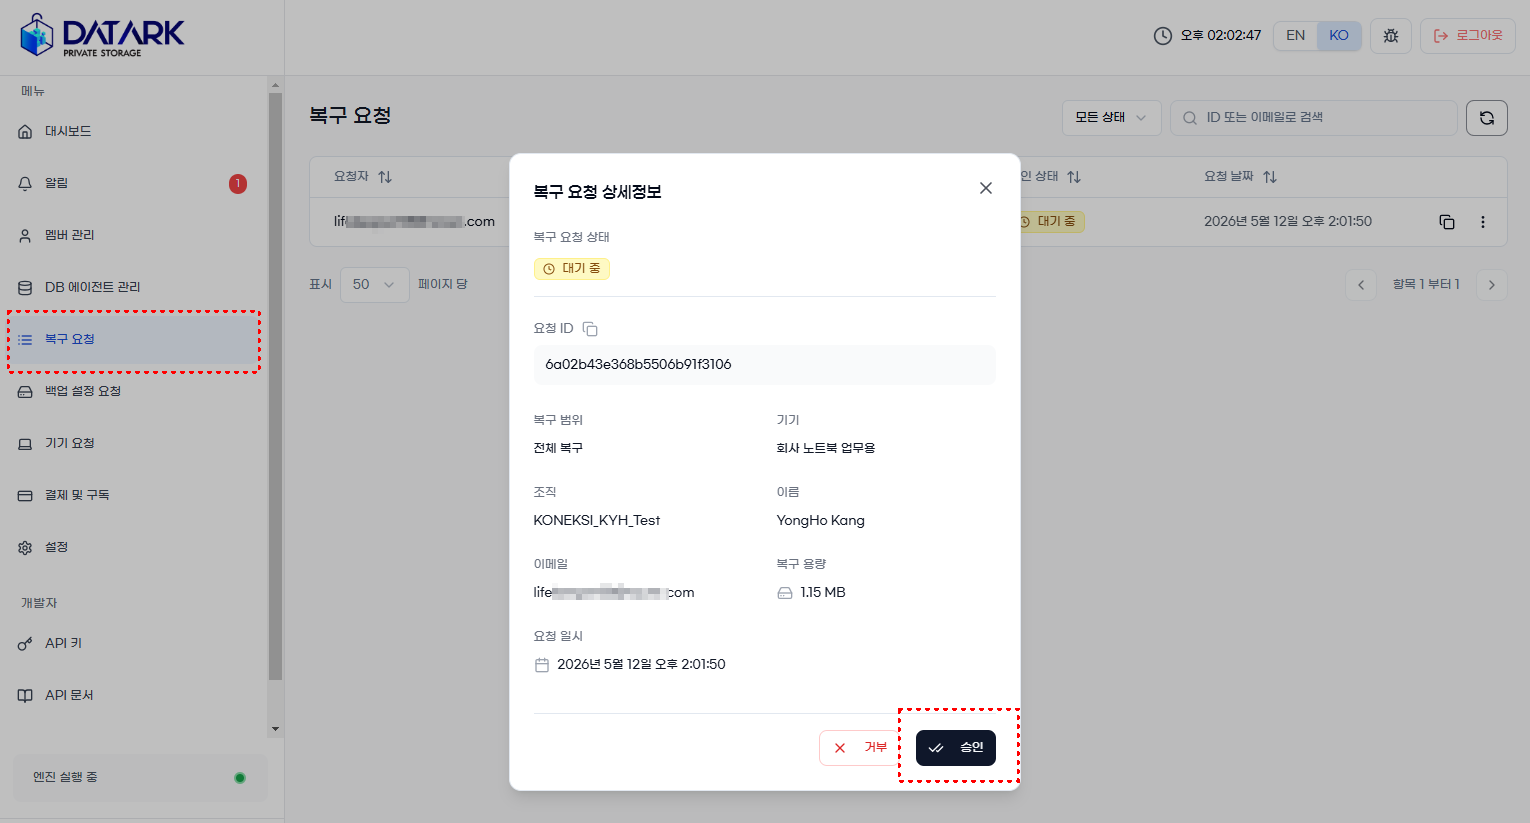This screenshot has height=823, width=1530.
Task: Open the 50 per-page dropdown
Action: [x=375, y=285]
